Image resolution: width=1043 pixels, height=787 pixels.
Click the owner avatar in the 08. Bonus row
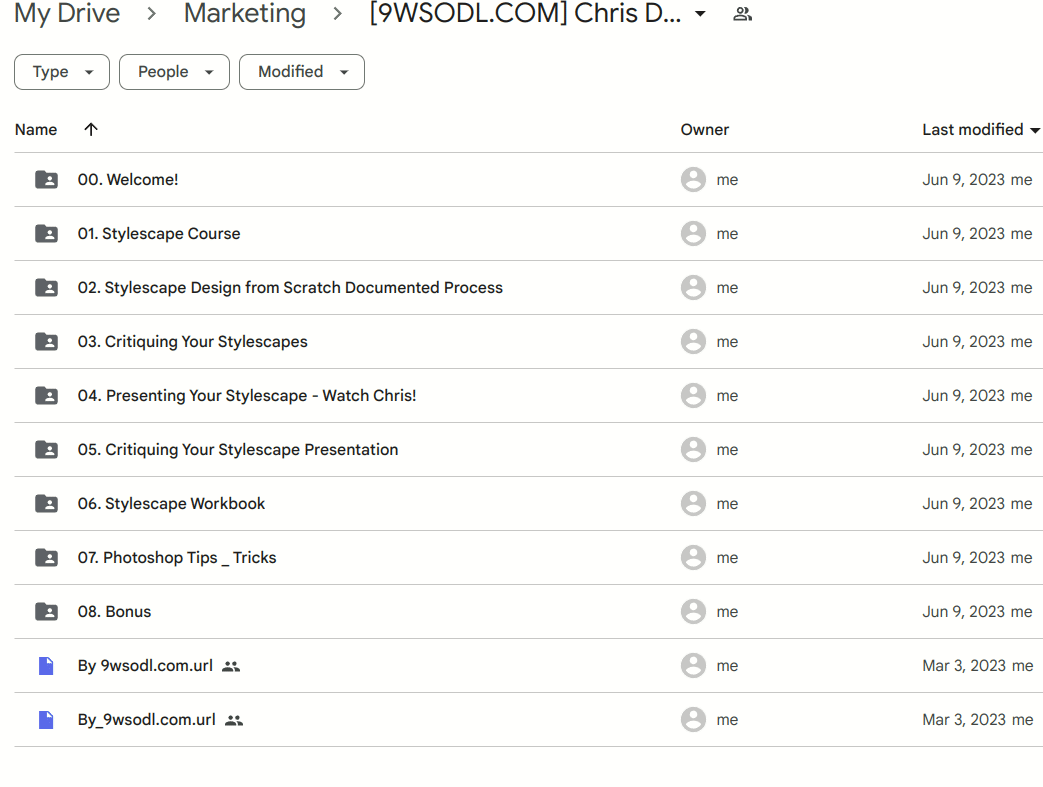click(693, 612)
